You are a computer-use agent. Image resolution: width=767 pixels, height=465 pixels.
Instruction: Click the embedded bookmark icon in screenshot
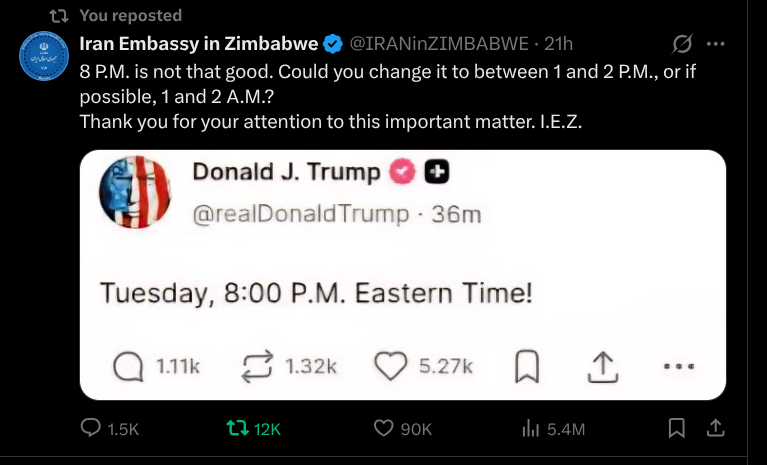tap(526, 366)
